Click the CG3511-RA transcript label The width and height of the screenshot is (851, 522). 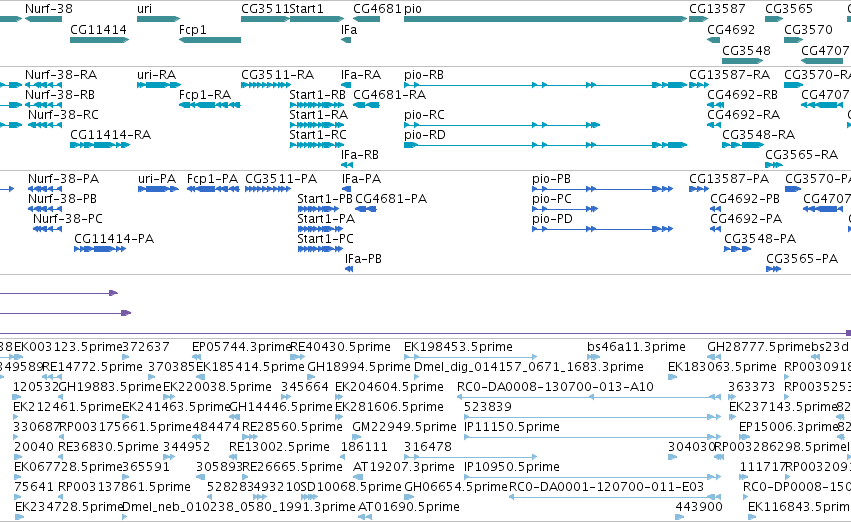tap(277, 75)
